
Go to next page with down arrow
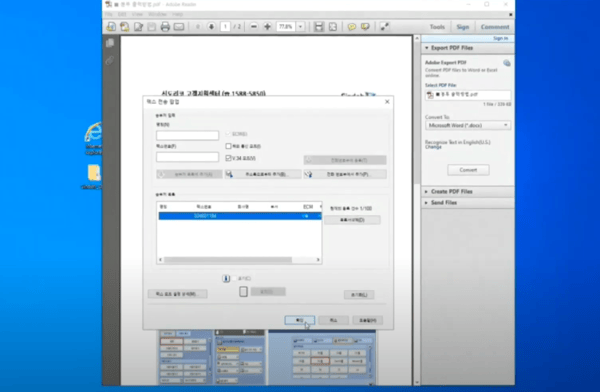coord(211,26)
